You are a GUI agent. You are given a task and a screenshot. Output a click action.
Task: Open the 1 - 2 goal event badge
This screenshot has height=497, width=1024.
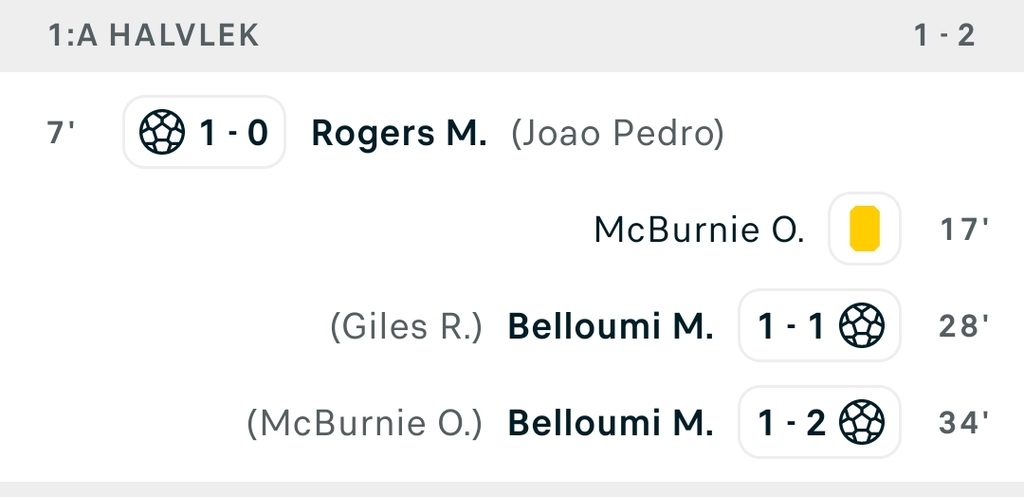pos(820,422)
